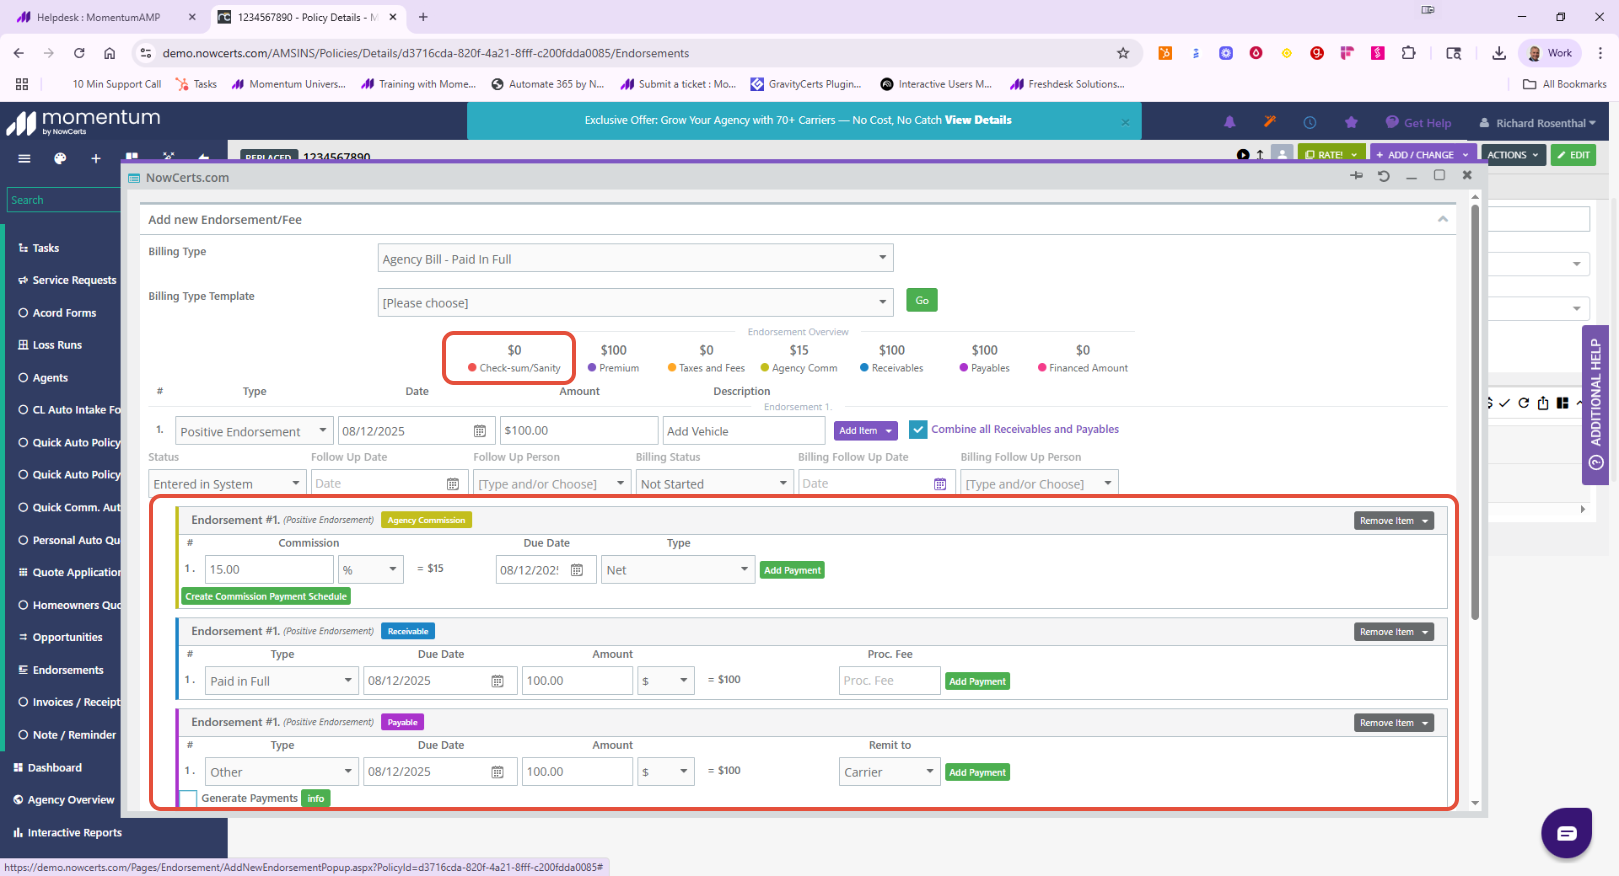Open calendar for Commission due date
This screenshot has width=1619, height=876.
[577, 570]
